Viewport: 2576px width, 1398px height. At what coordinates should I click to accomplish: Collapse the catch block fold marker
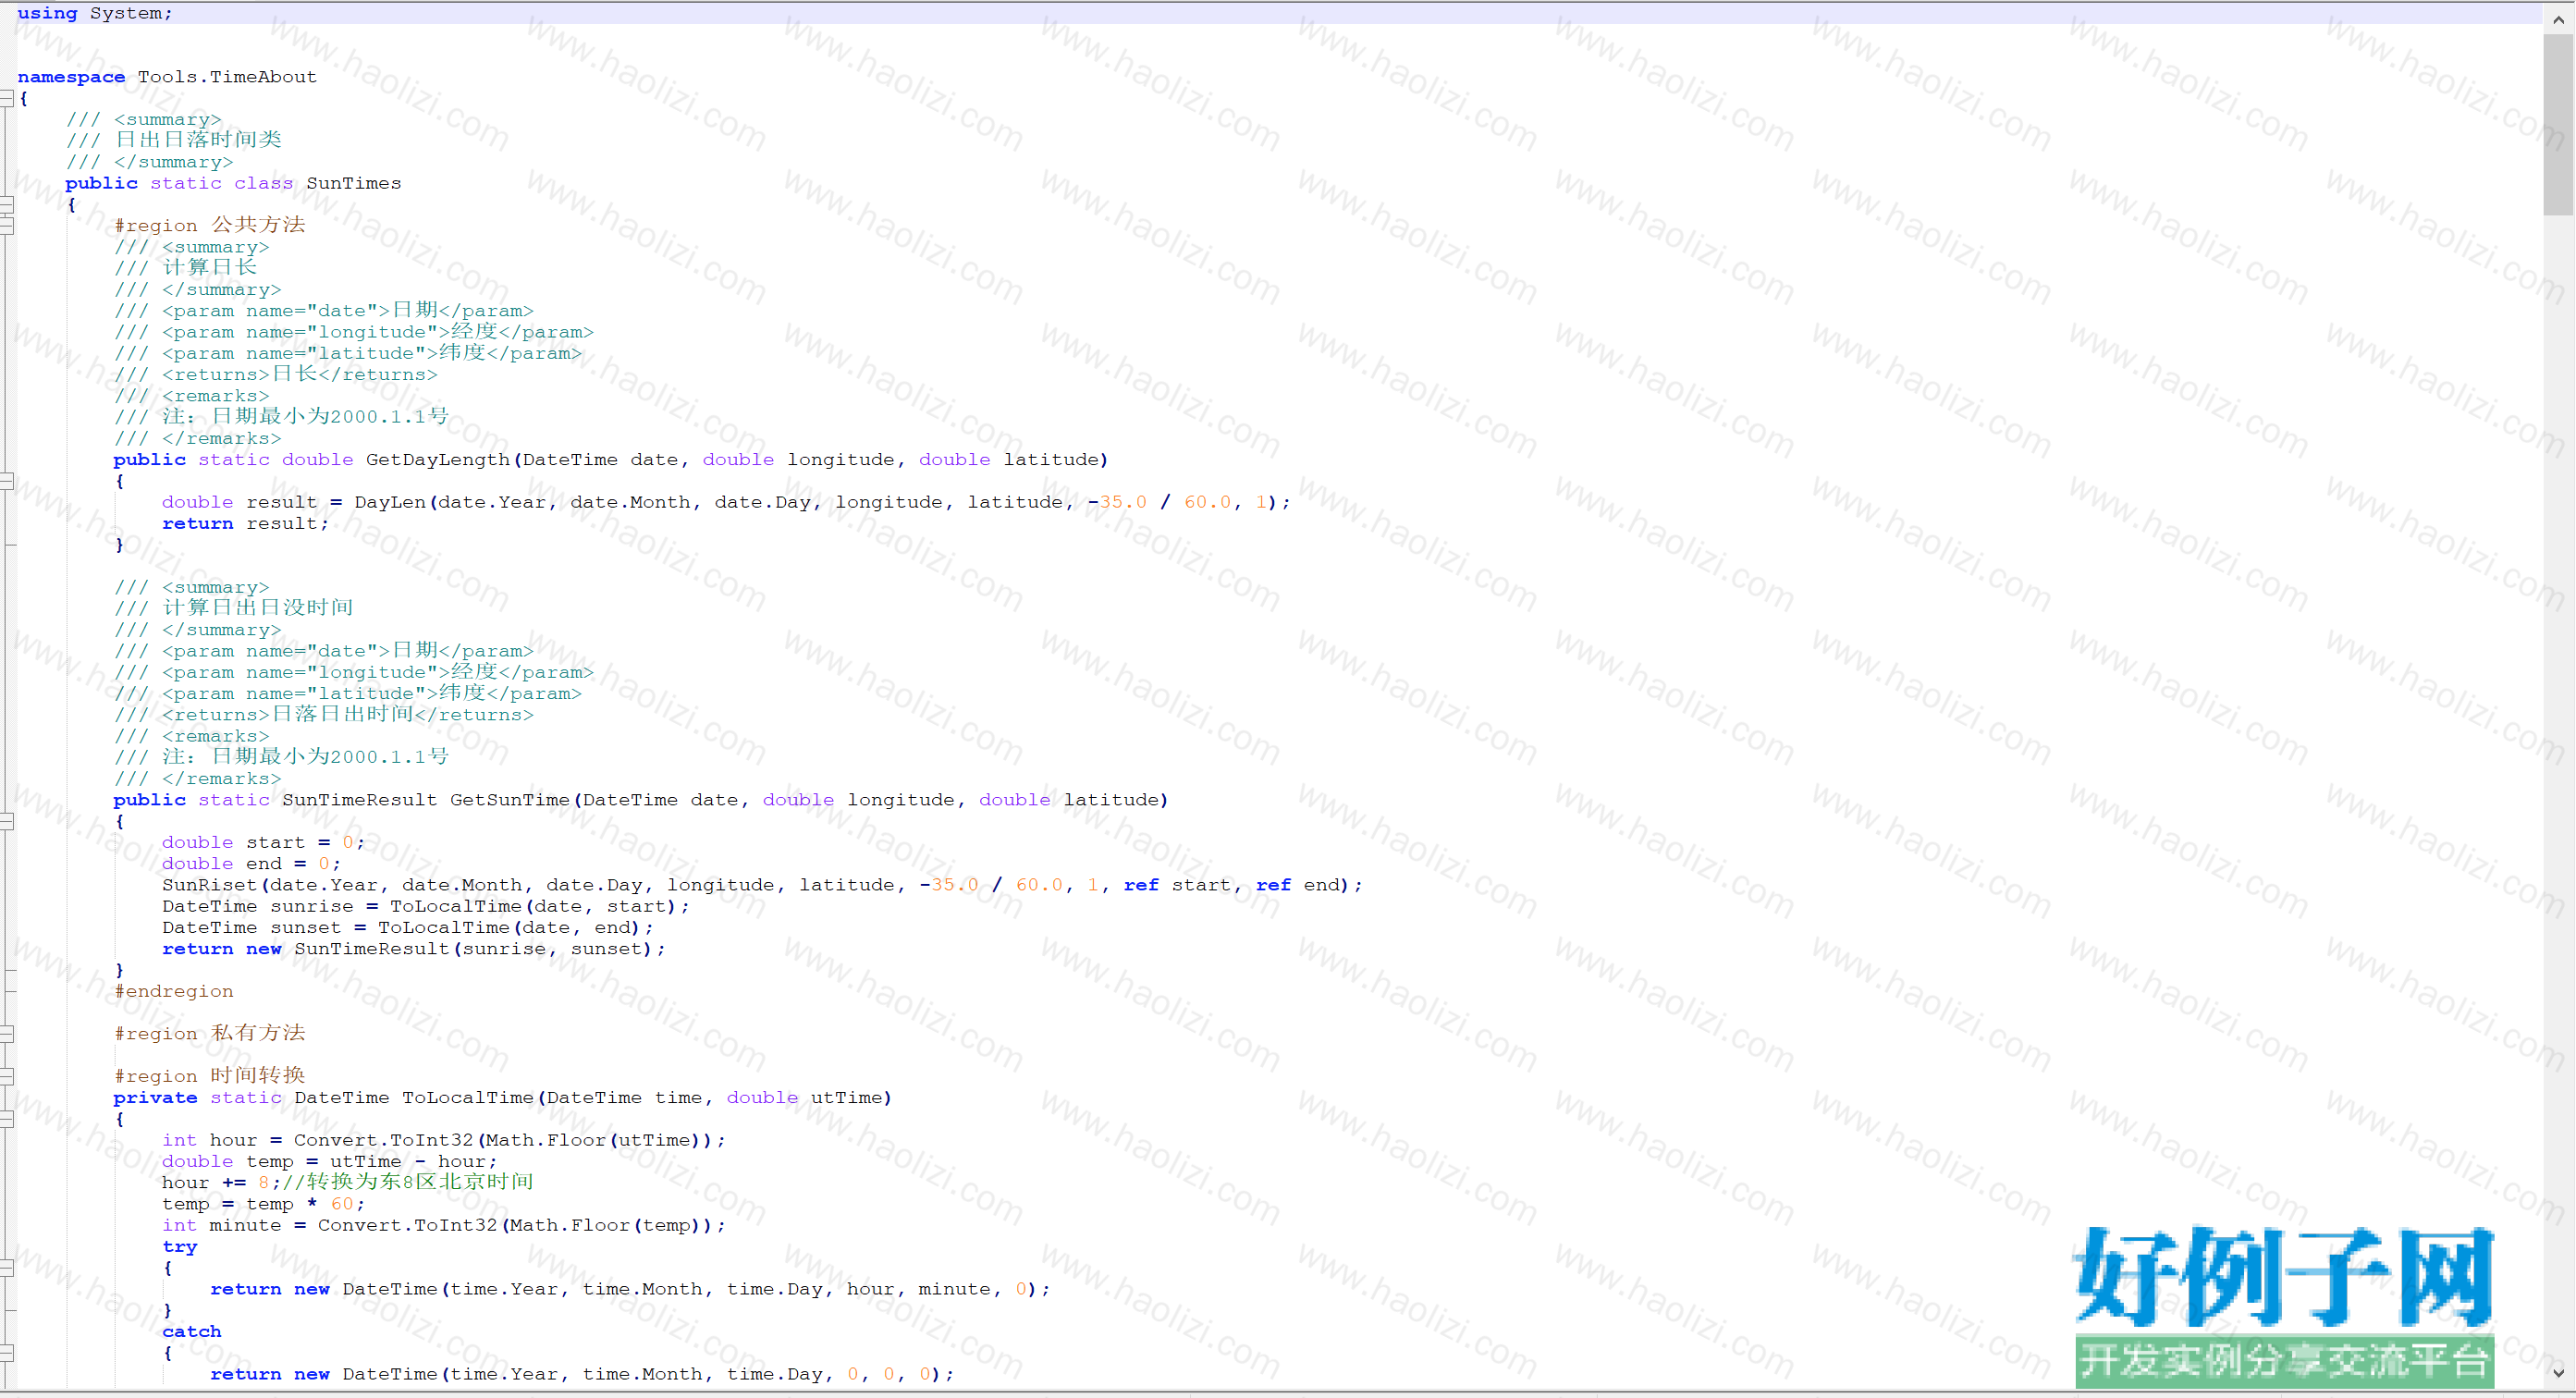(6, 1353)
